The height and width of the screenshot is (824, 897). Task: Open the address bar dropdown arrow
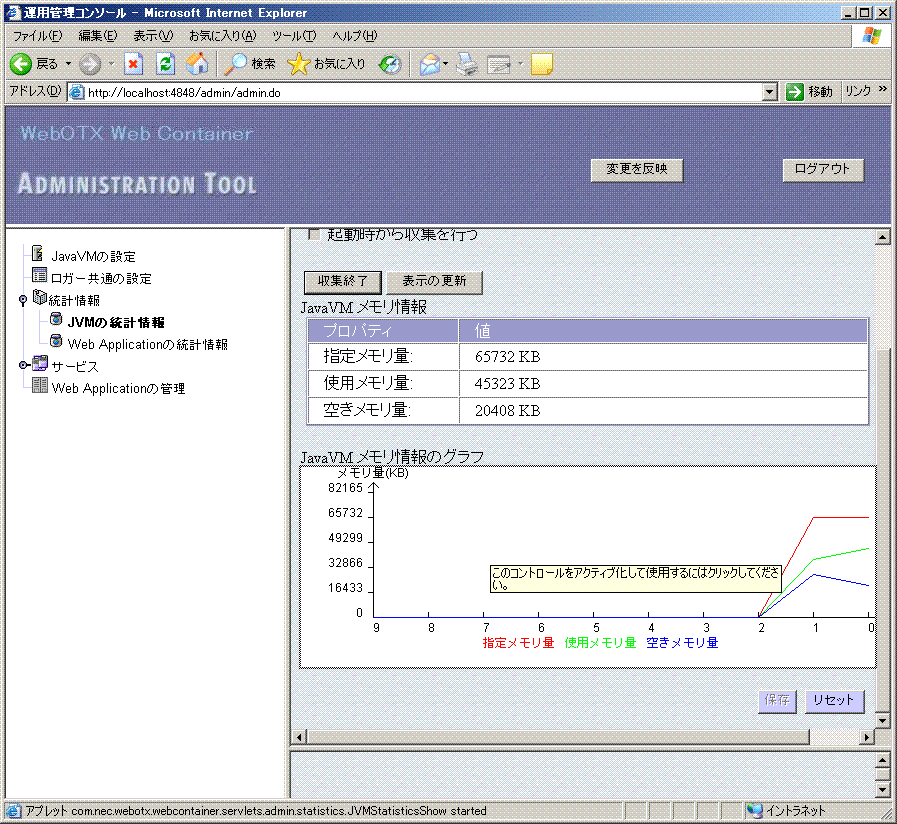[770, 92]
